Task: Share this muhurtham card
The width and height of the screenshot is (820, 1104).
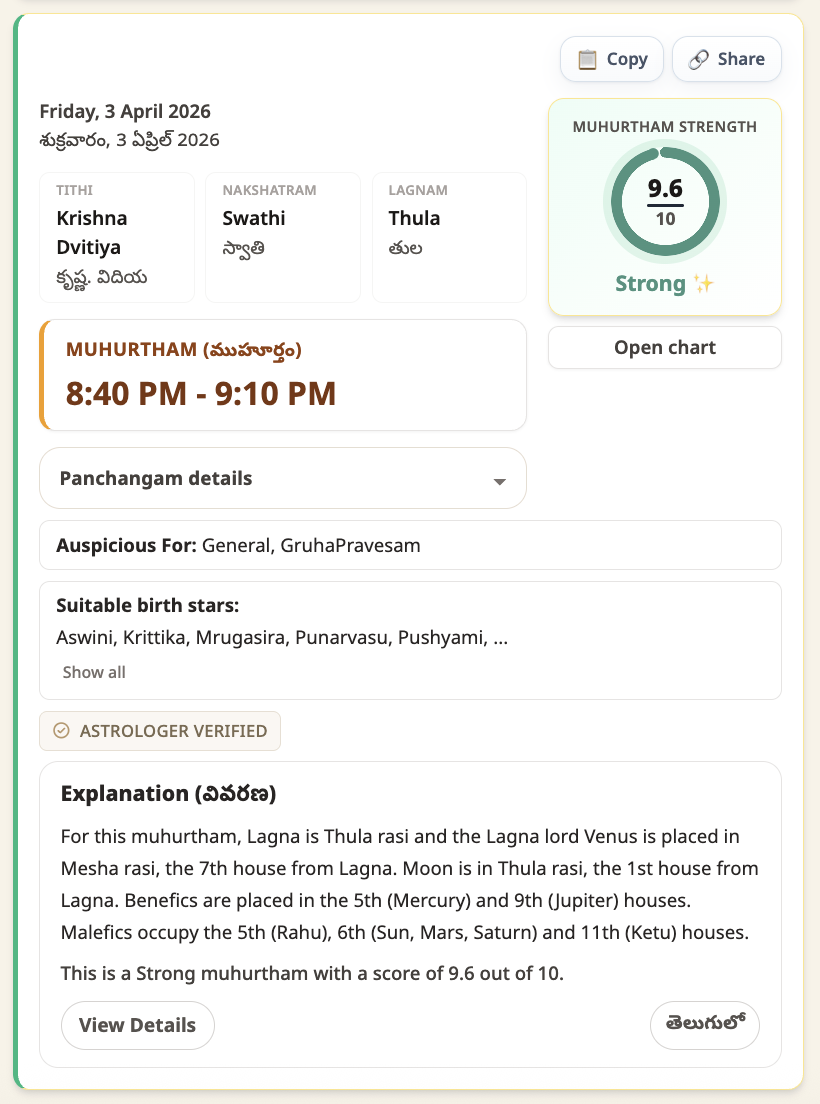Action: [727, 59]
